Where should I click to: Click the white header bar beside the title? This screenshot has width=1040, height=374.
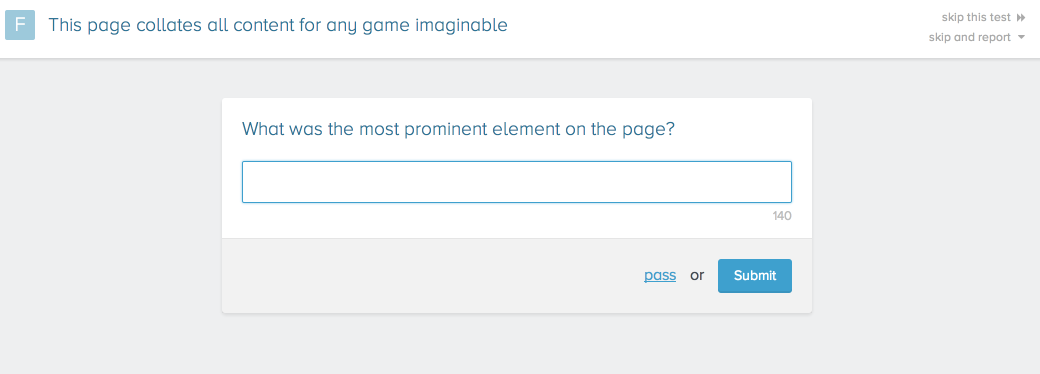[716, 29]
